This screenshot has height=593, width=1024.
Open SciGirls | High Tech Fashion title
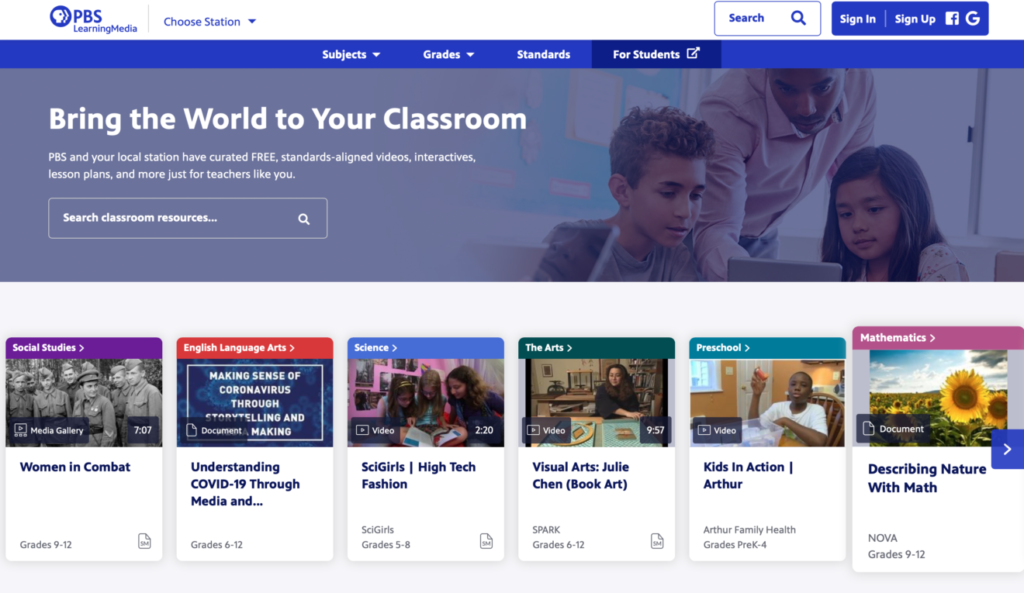click(x=418, y=475)
